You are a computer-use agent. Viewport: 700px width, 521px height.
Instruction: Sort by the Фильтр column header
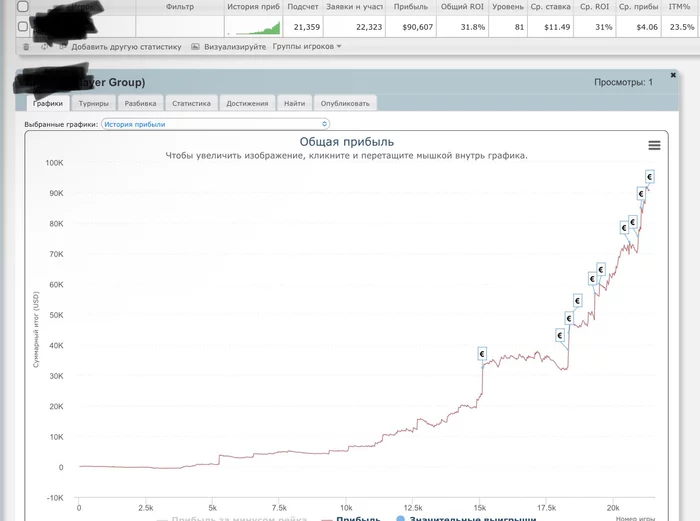point(180,7)
